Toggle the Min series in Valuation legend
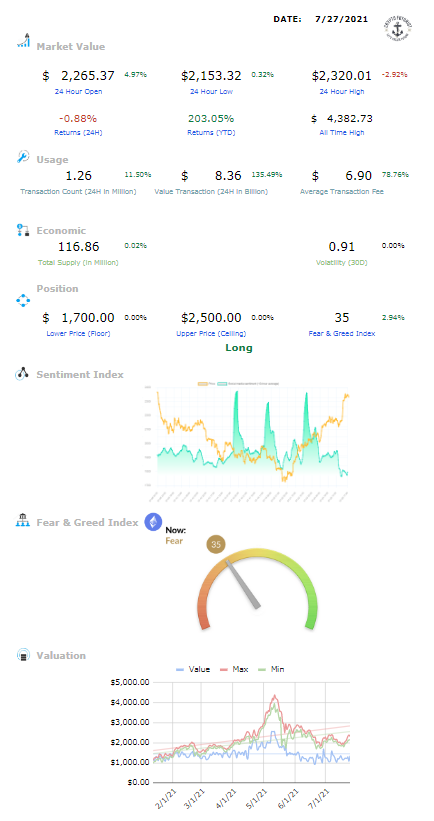Image resolution: width=434 pixels, height=821 pixels. pos(271,669)
